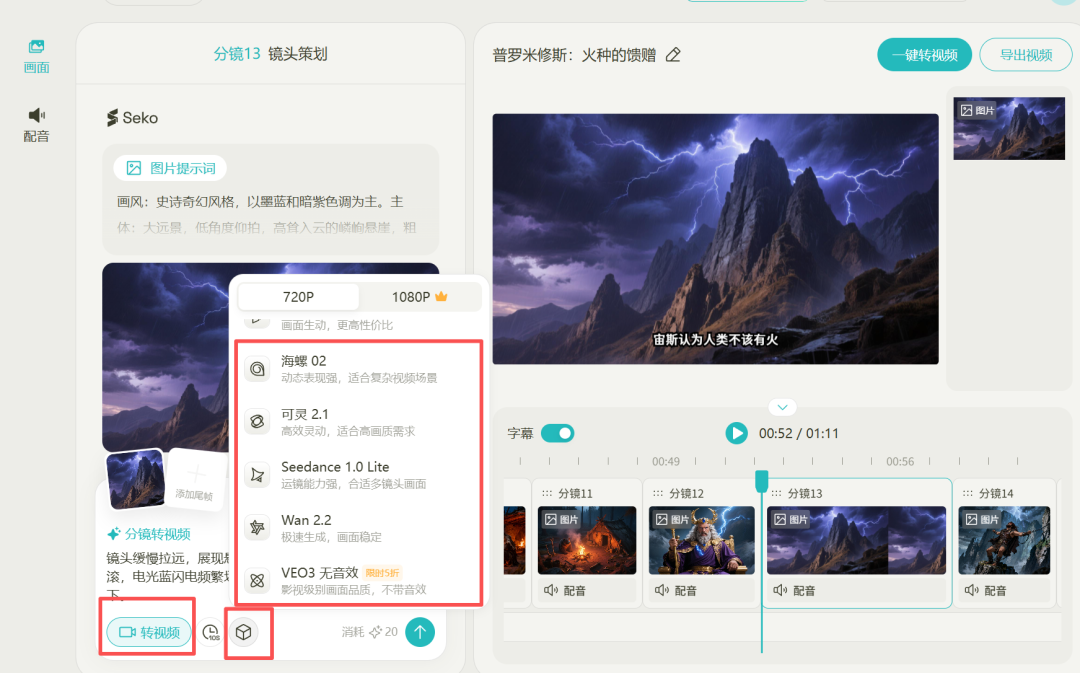Click the 一键转视频 button
Screen dimensions: 1080x673
click(923, 54)
